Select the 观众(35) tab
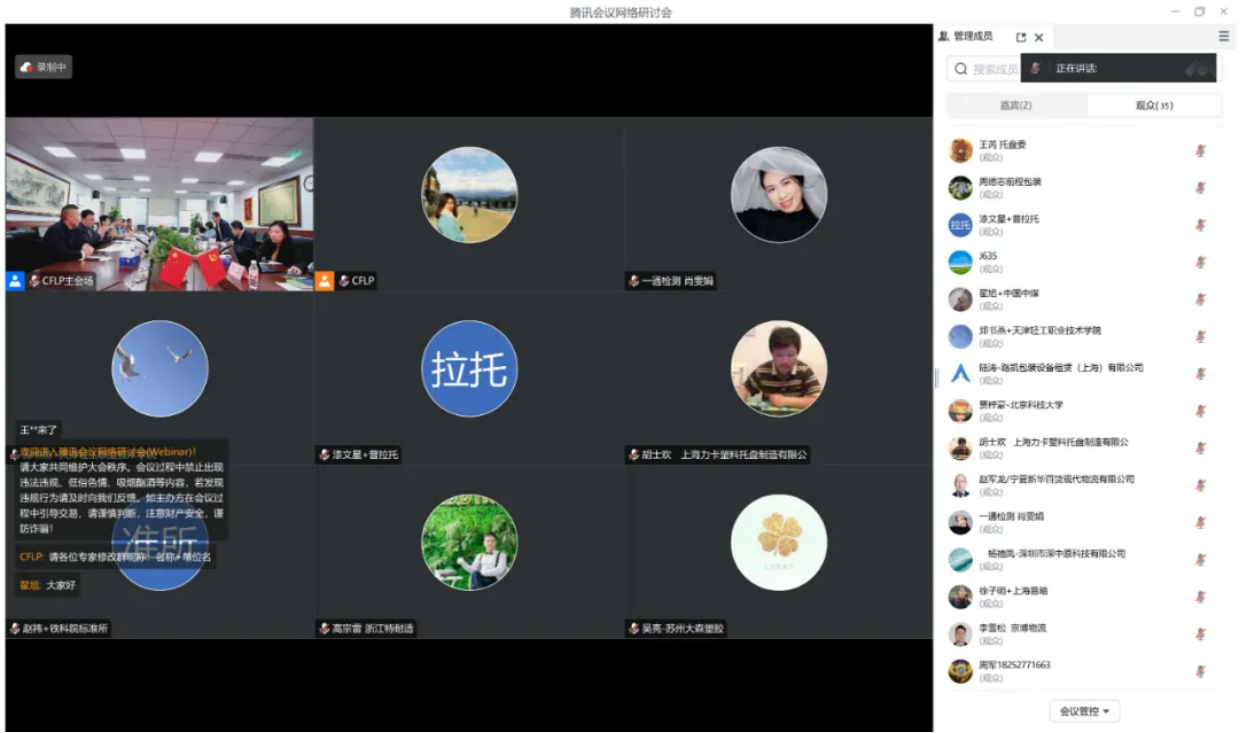This screenshot has height=733, width=1240. pos(1154,106)
